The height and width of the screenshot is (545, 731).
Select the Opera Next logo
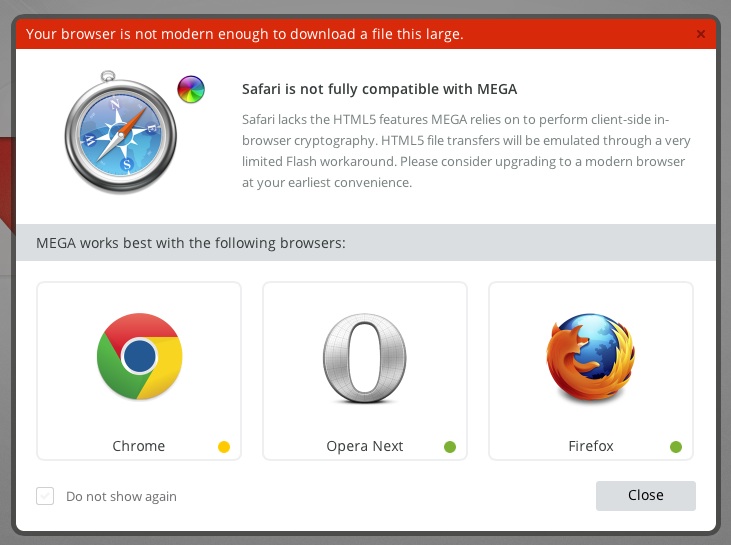pyautogui.click(x=365, y=358)
